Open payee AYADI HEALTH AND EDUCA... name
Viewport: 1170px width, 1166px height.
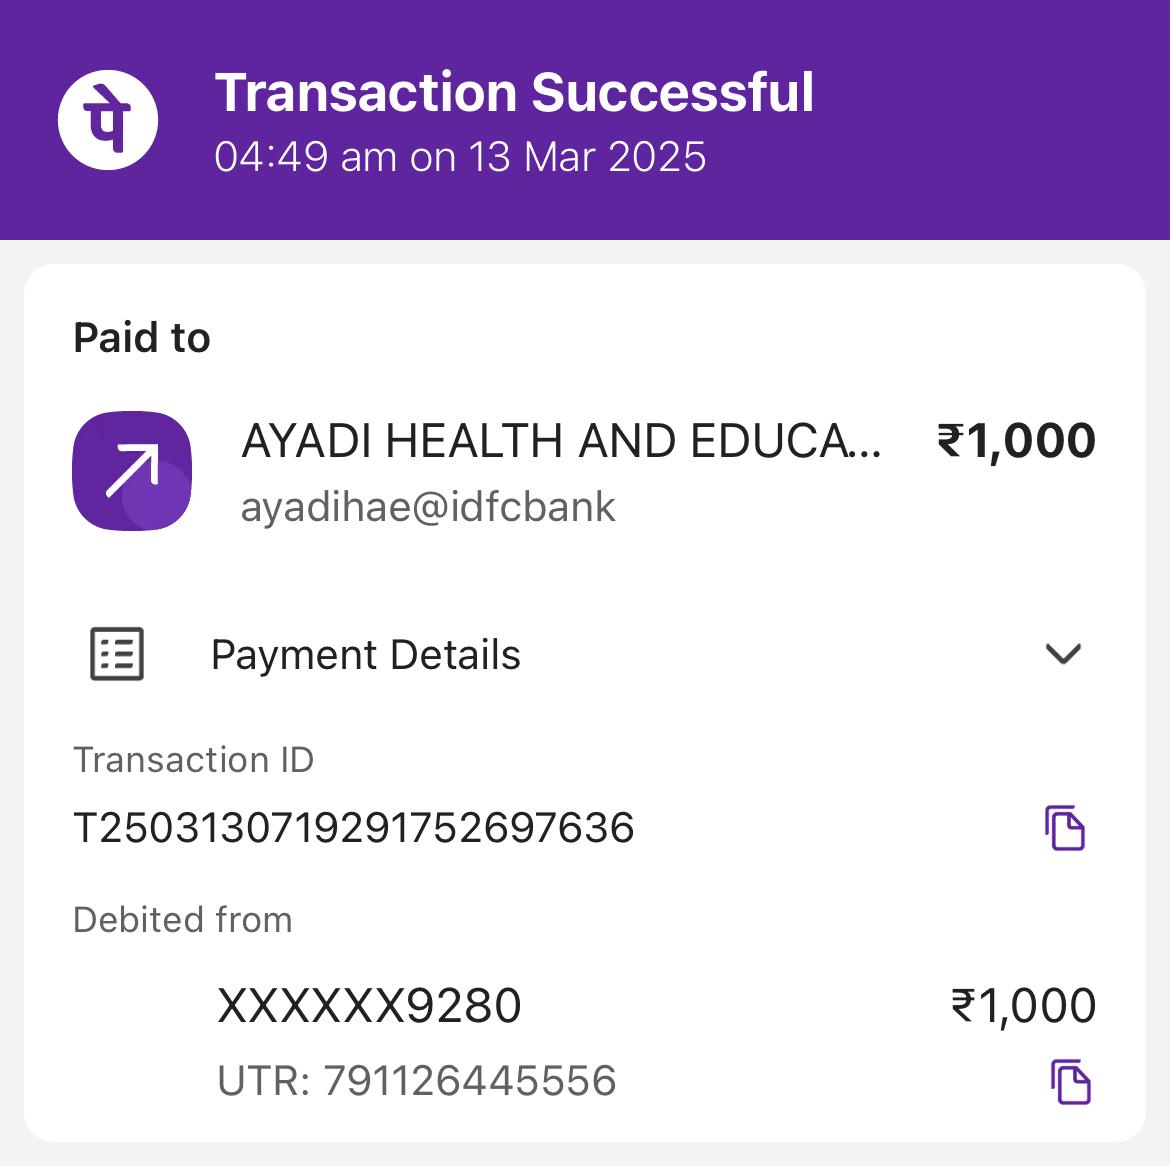coord(560,441)
